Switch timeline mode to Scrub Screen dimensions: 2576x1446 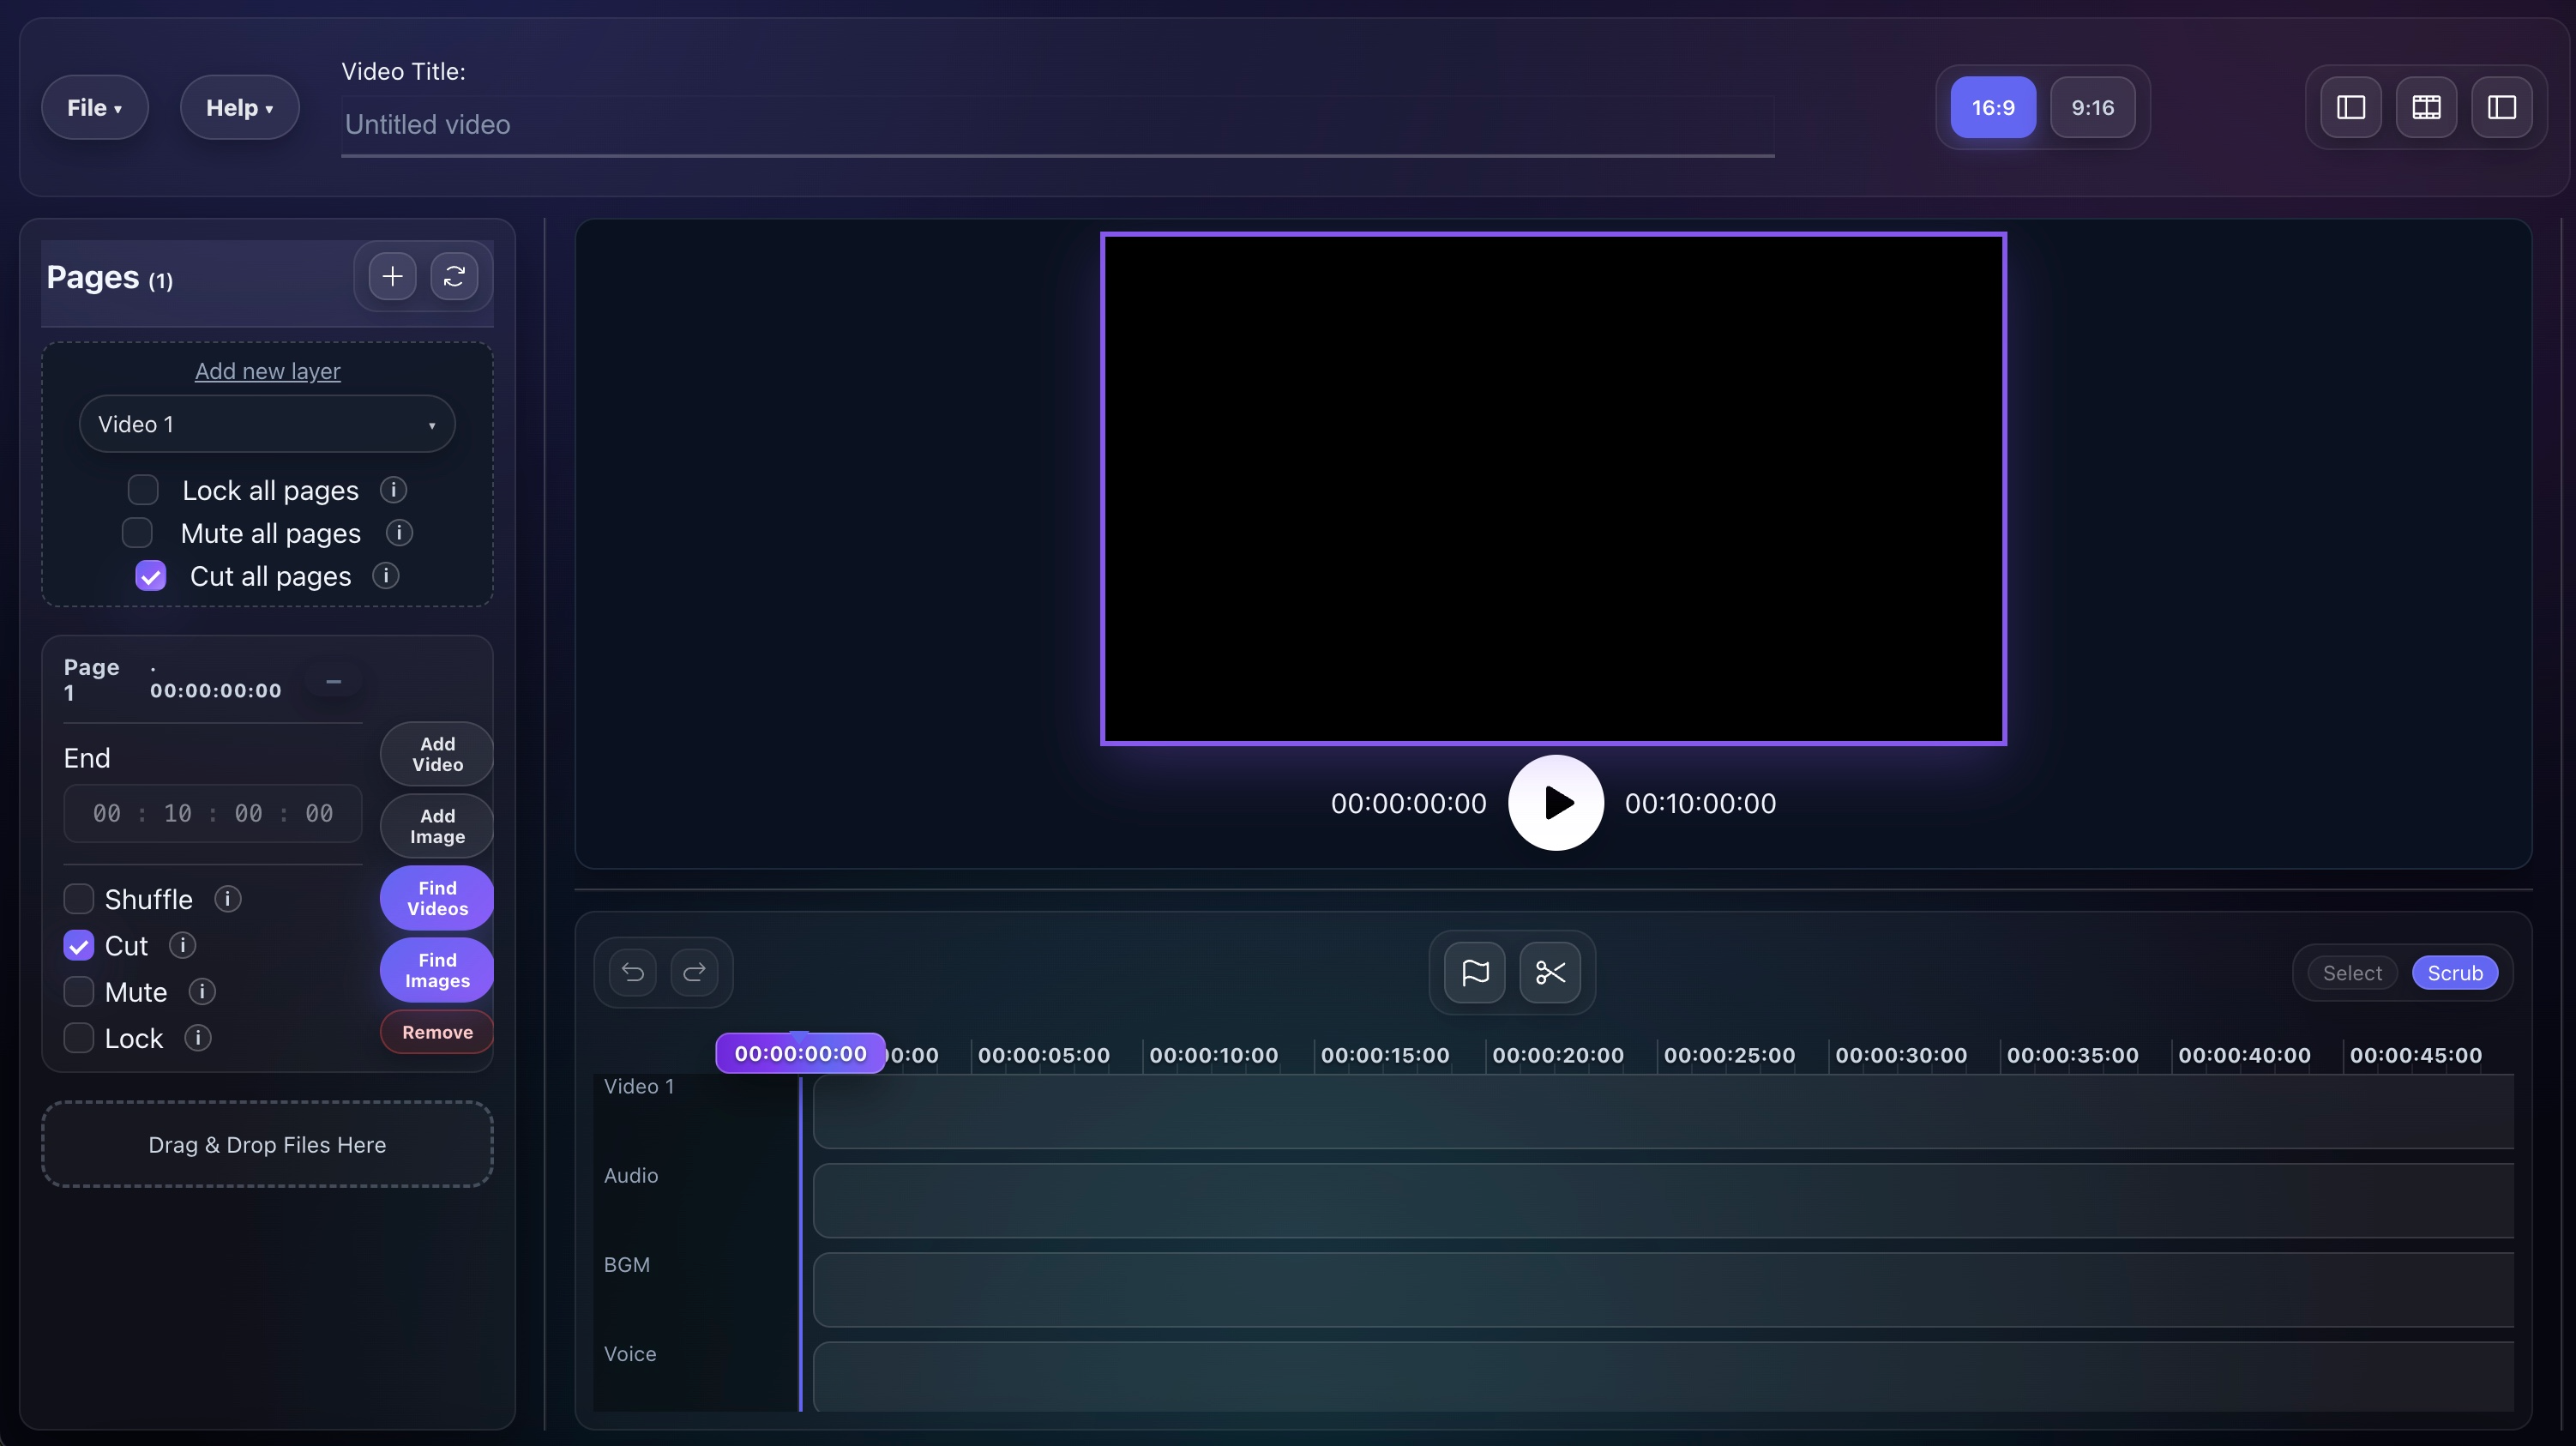click(x=2455, y=973)
